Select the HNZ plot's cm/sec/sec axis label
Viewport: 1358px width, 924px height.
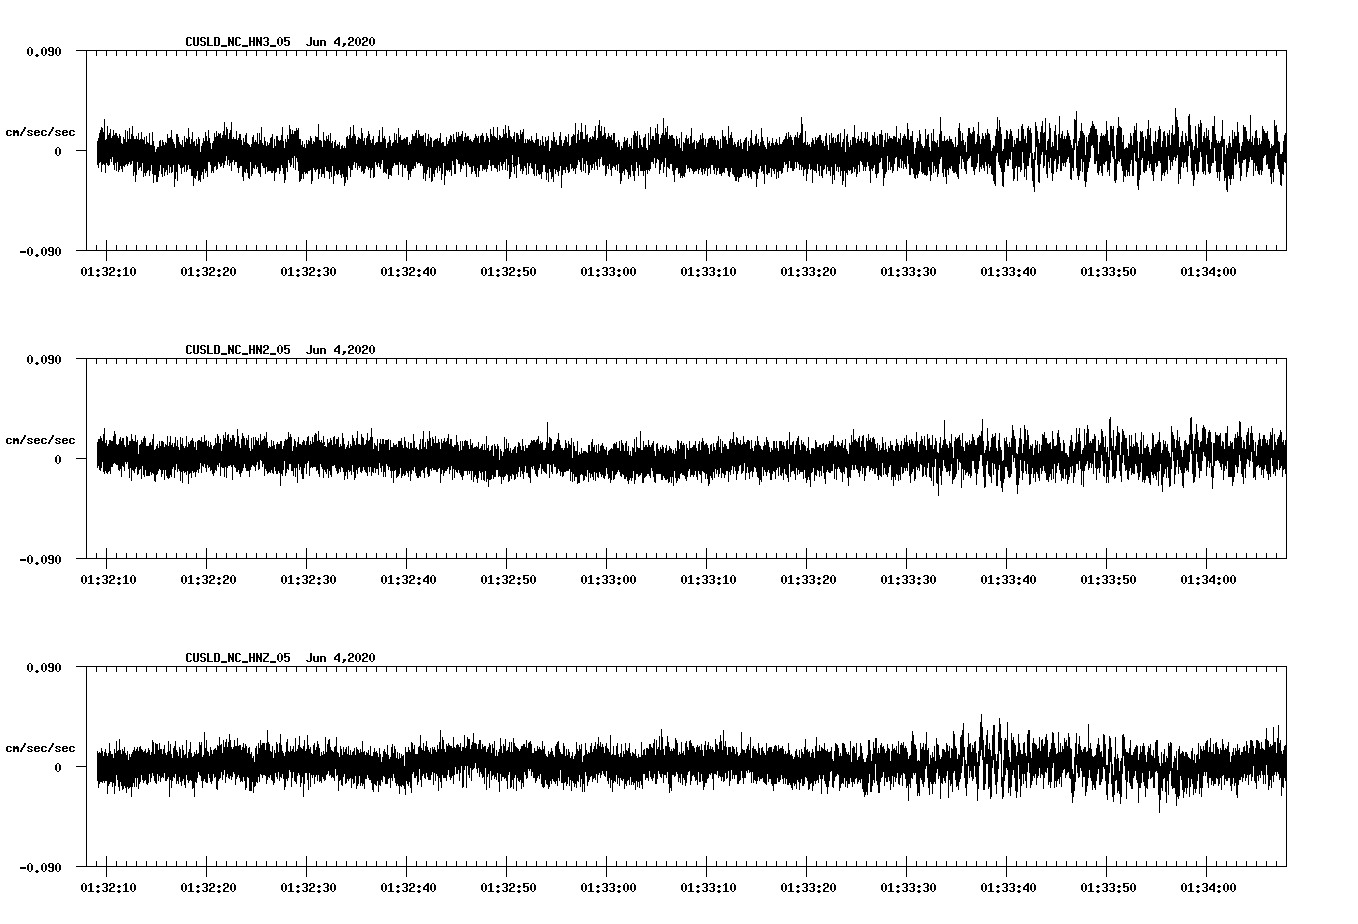pyautogui.click(x=40, y=748)
